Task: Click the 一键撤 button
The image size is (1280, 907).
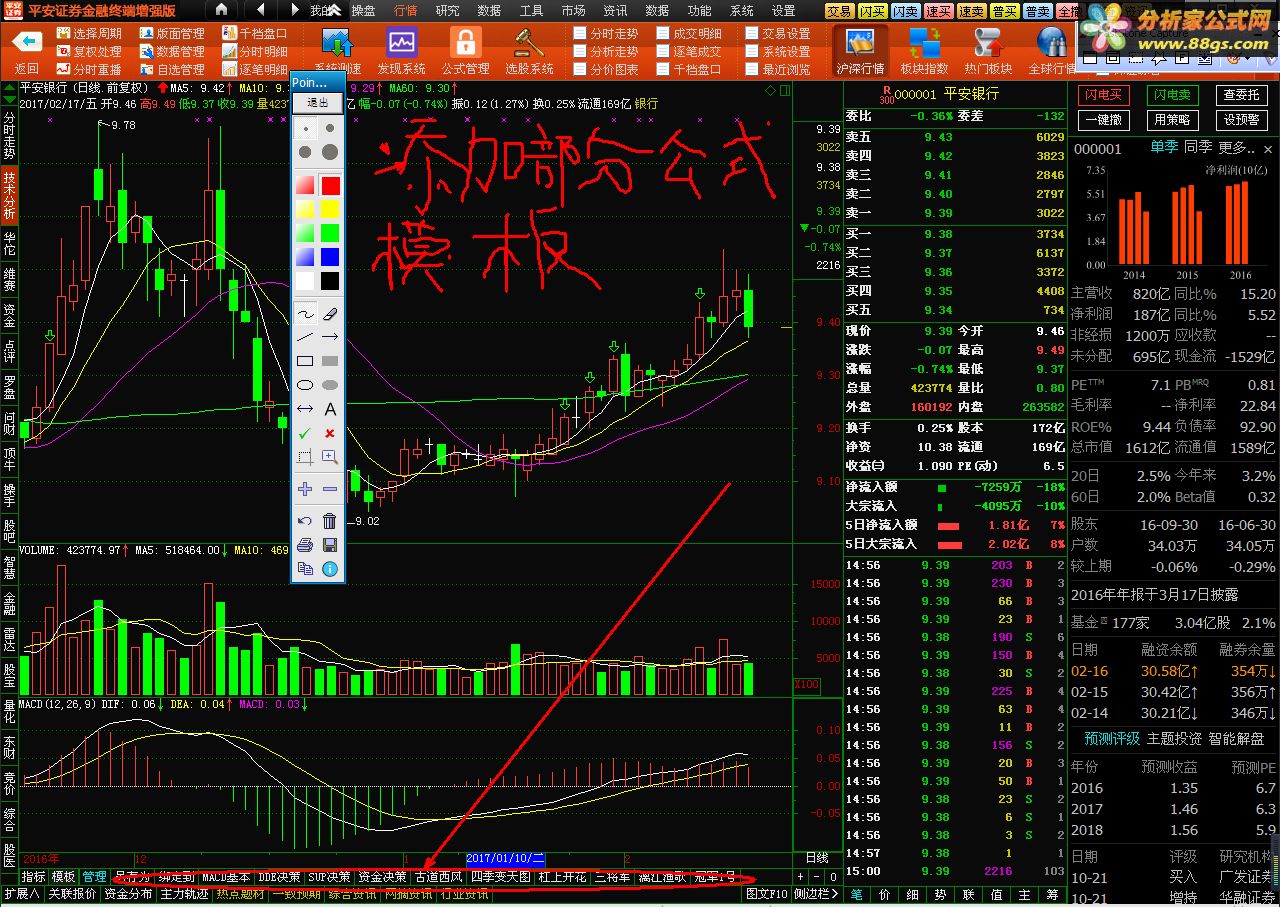Action: pos(1103,120)
